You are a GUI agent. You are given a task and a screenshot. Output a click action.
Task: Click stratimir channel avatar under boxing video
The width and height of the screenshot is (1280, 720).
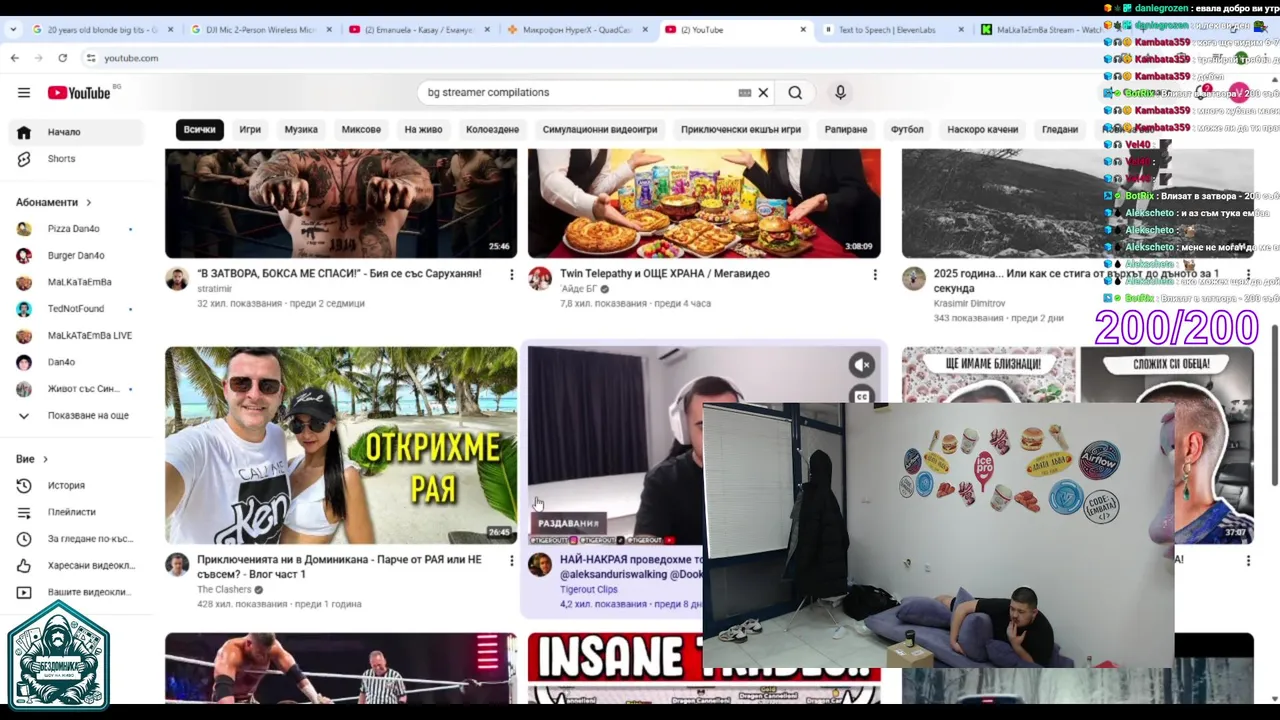coord(177,279)
